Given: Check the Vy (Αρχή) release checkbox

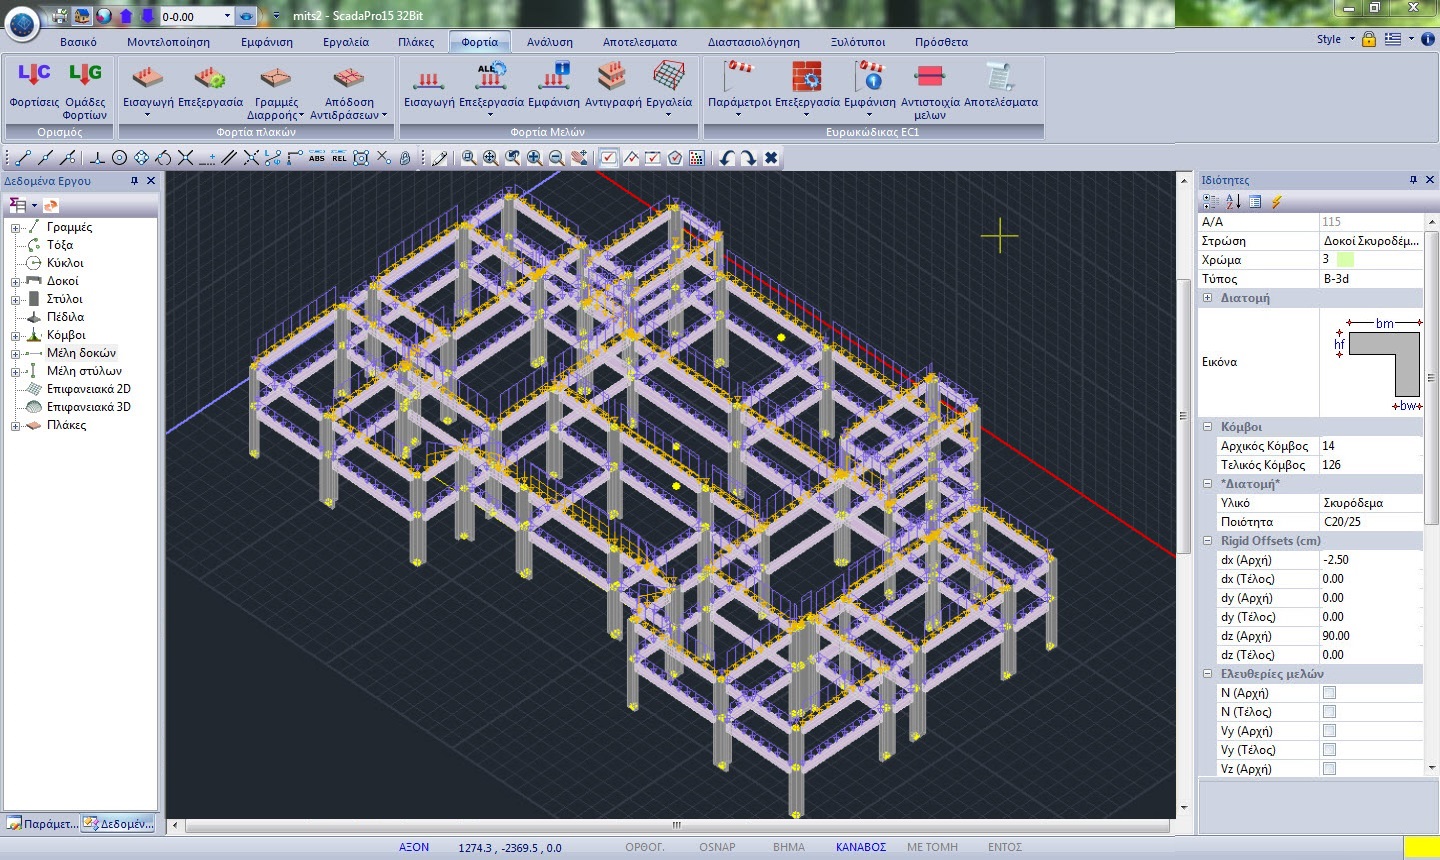Looking at the screenshot, I should pyautogui.click(x=1329, y=731).
